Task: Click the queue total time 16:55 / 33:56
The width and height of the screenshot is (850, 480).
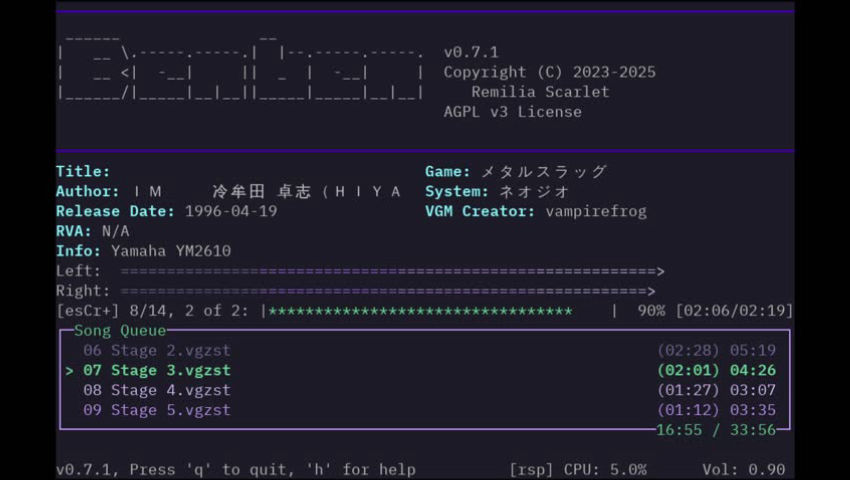Action: coord(716,430)
